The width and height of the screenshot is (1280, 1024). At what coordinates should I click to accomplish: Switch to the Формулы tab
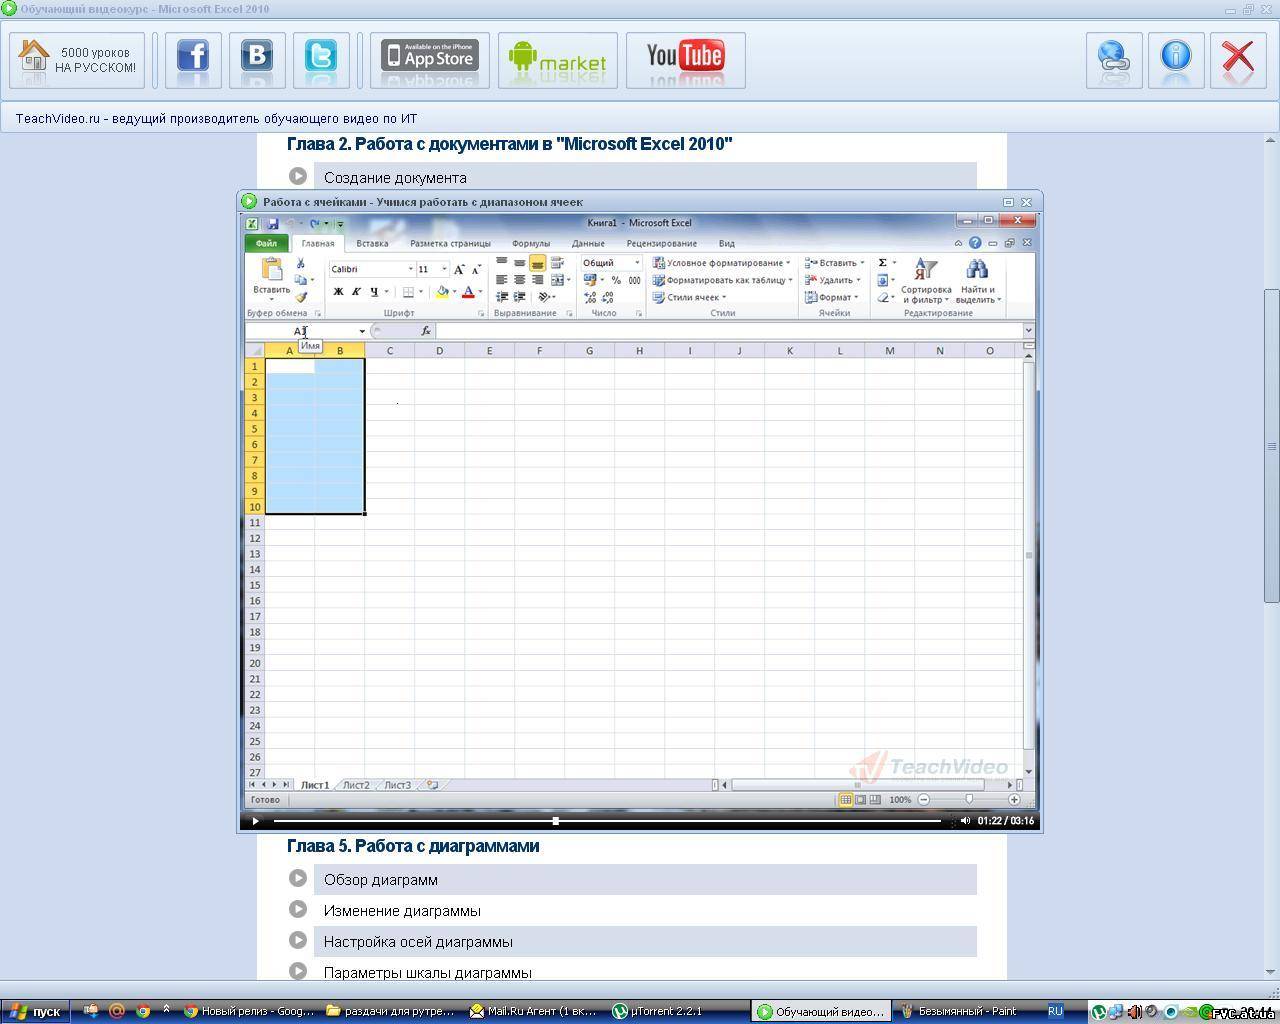pyautogui.click(x=531, y=243)
